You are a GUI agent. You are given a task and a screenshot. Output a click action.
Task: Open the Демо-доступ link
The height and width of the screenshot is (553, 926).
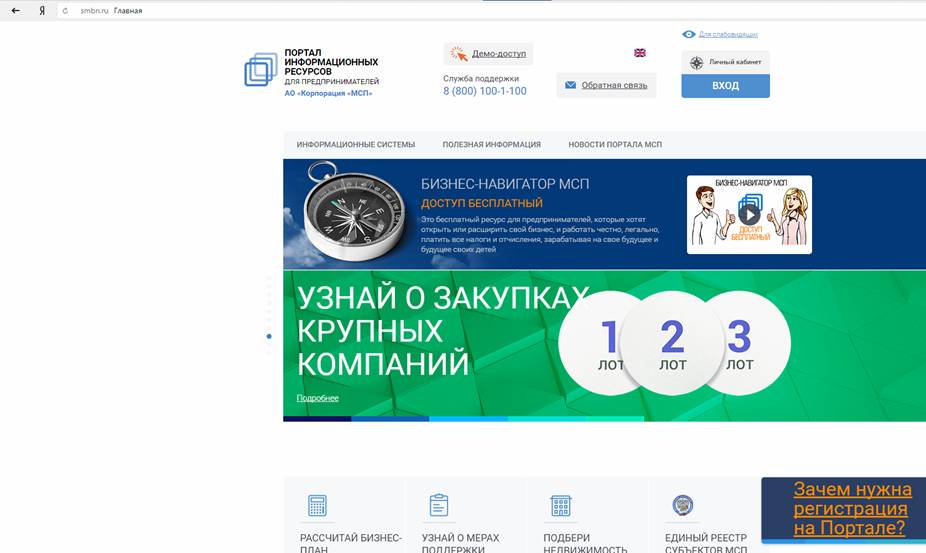[498, 54]
